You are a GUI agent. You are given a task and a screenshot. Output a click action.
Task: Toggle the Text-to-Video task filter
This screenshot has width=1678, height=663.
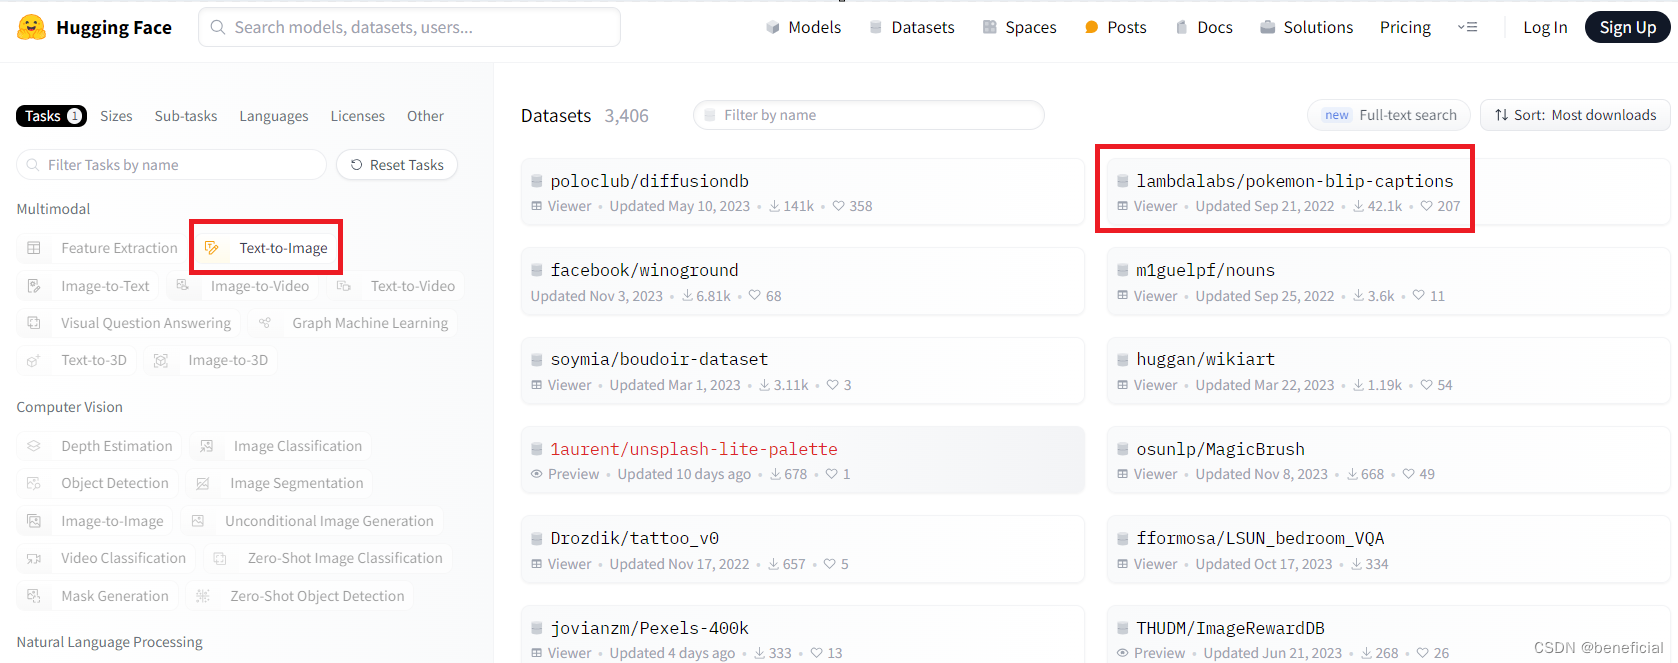[396, 286]
